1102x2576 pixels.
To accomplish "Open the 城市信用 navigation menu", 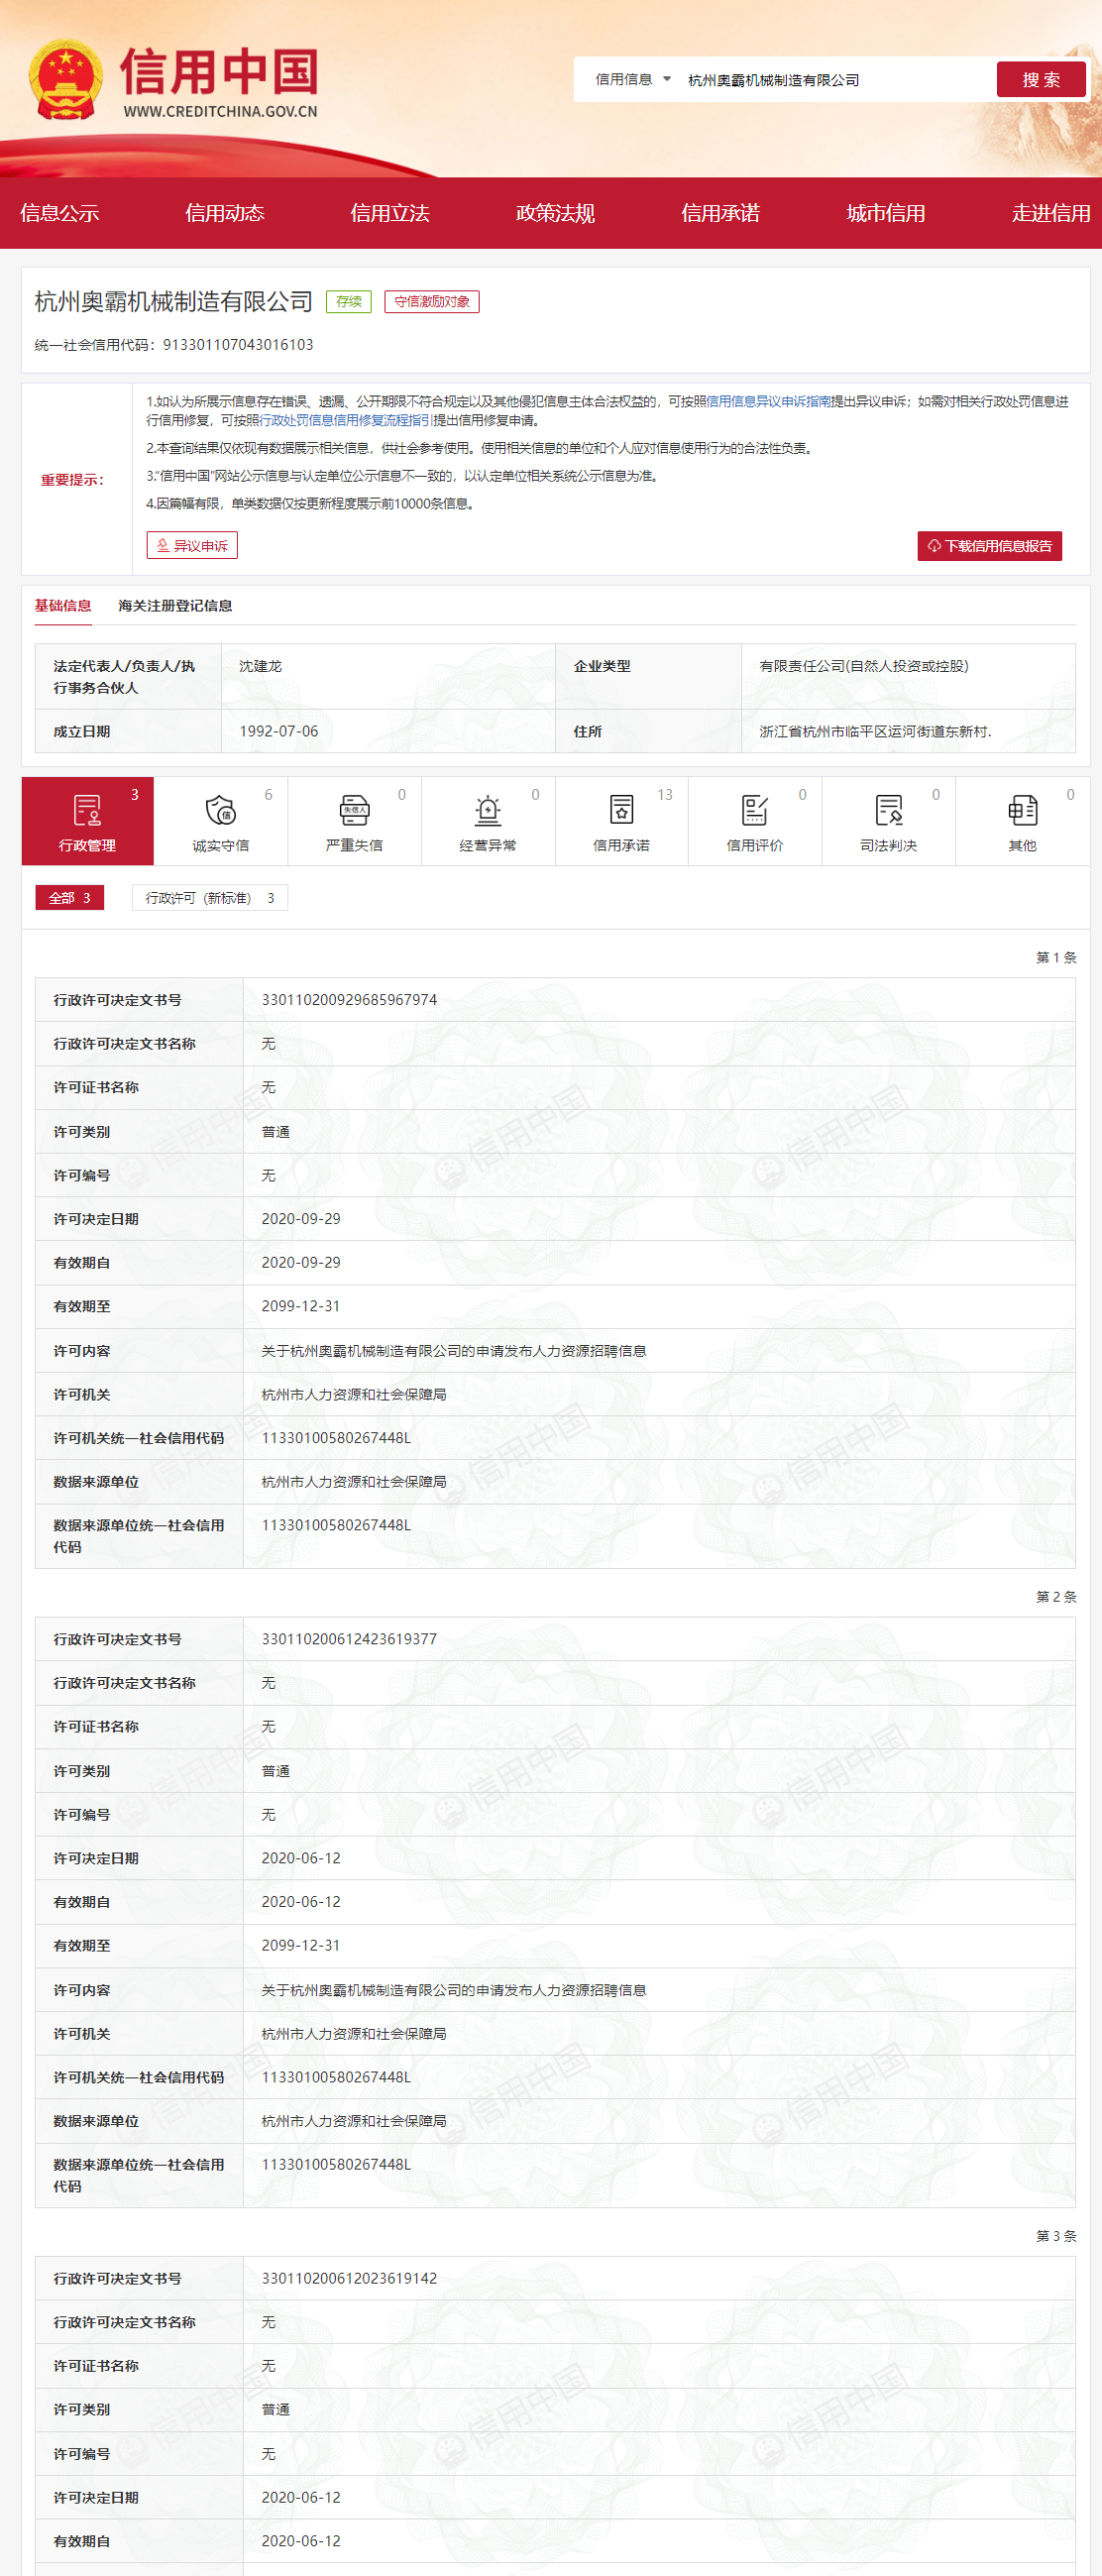I will click(x=886, y=213).
